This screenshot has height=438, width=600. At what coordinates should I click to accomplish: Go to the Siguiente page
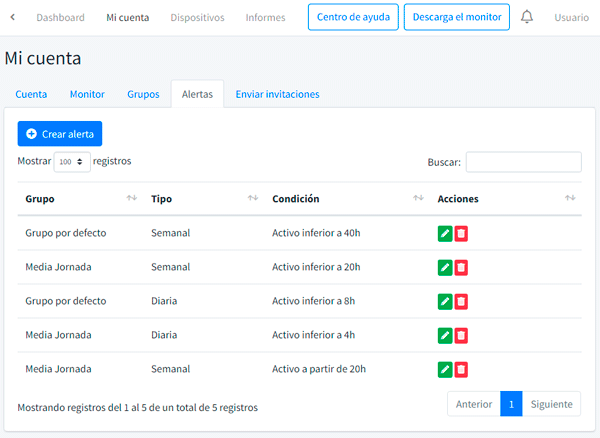coord(551,404)
